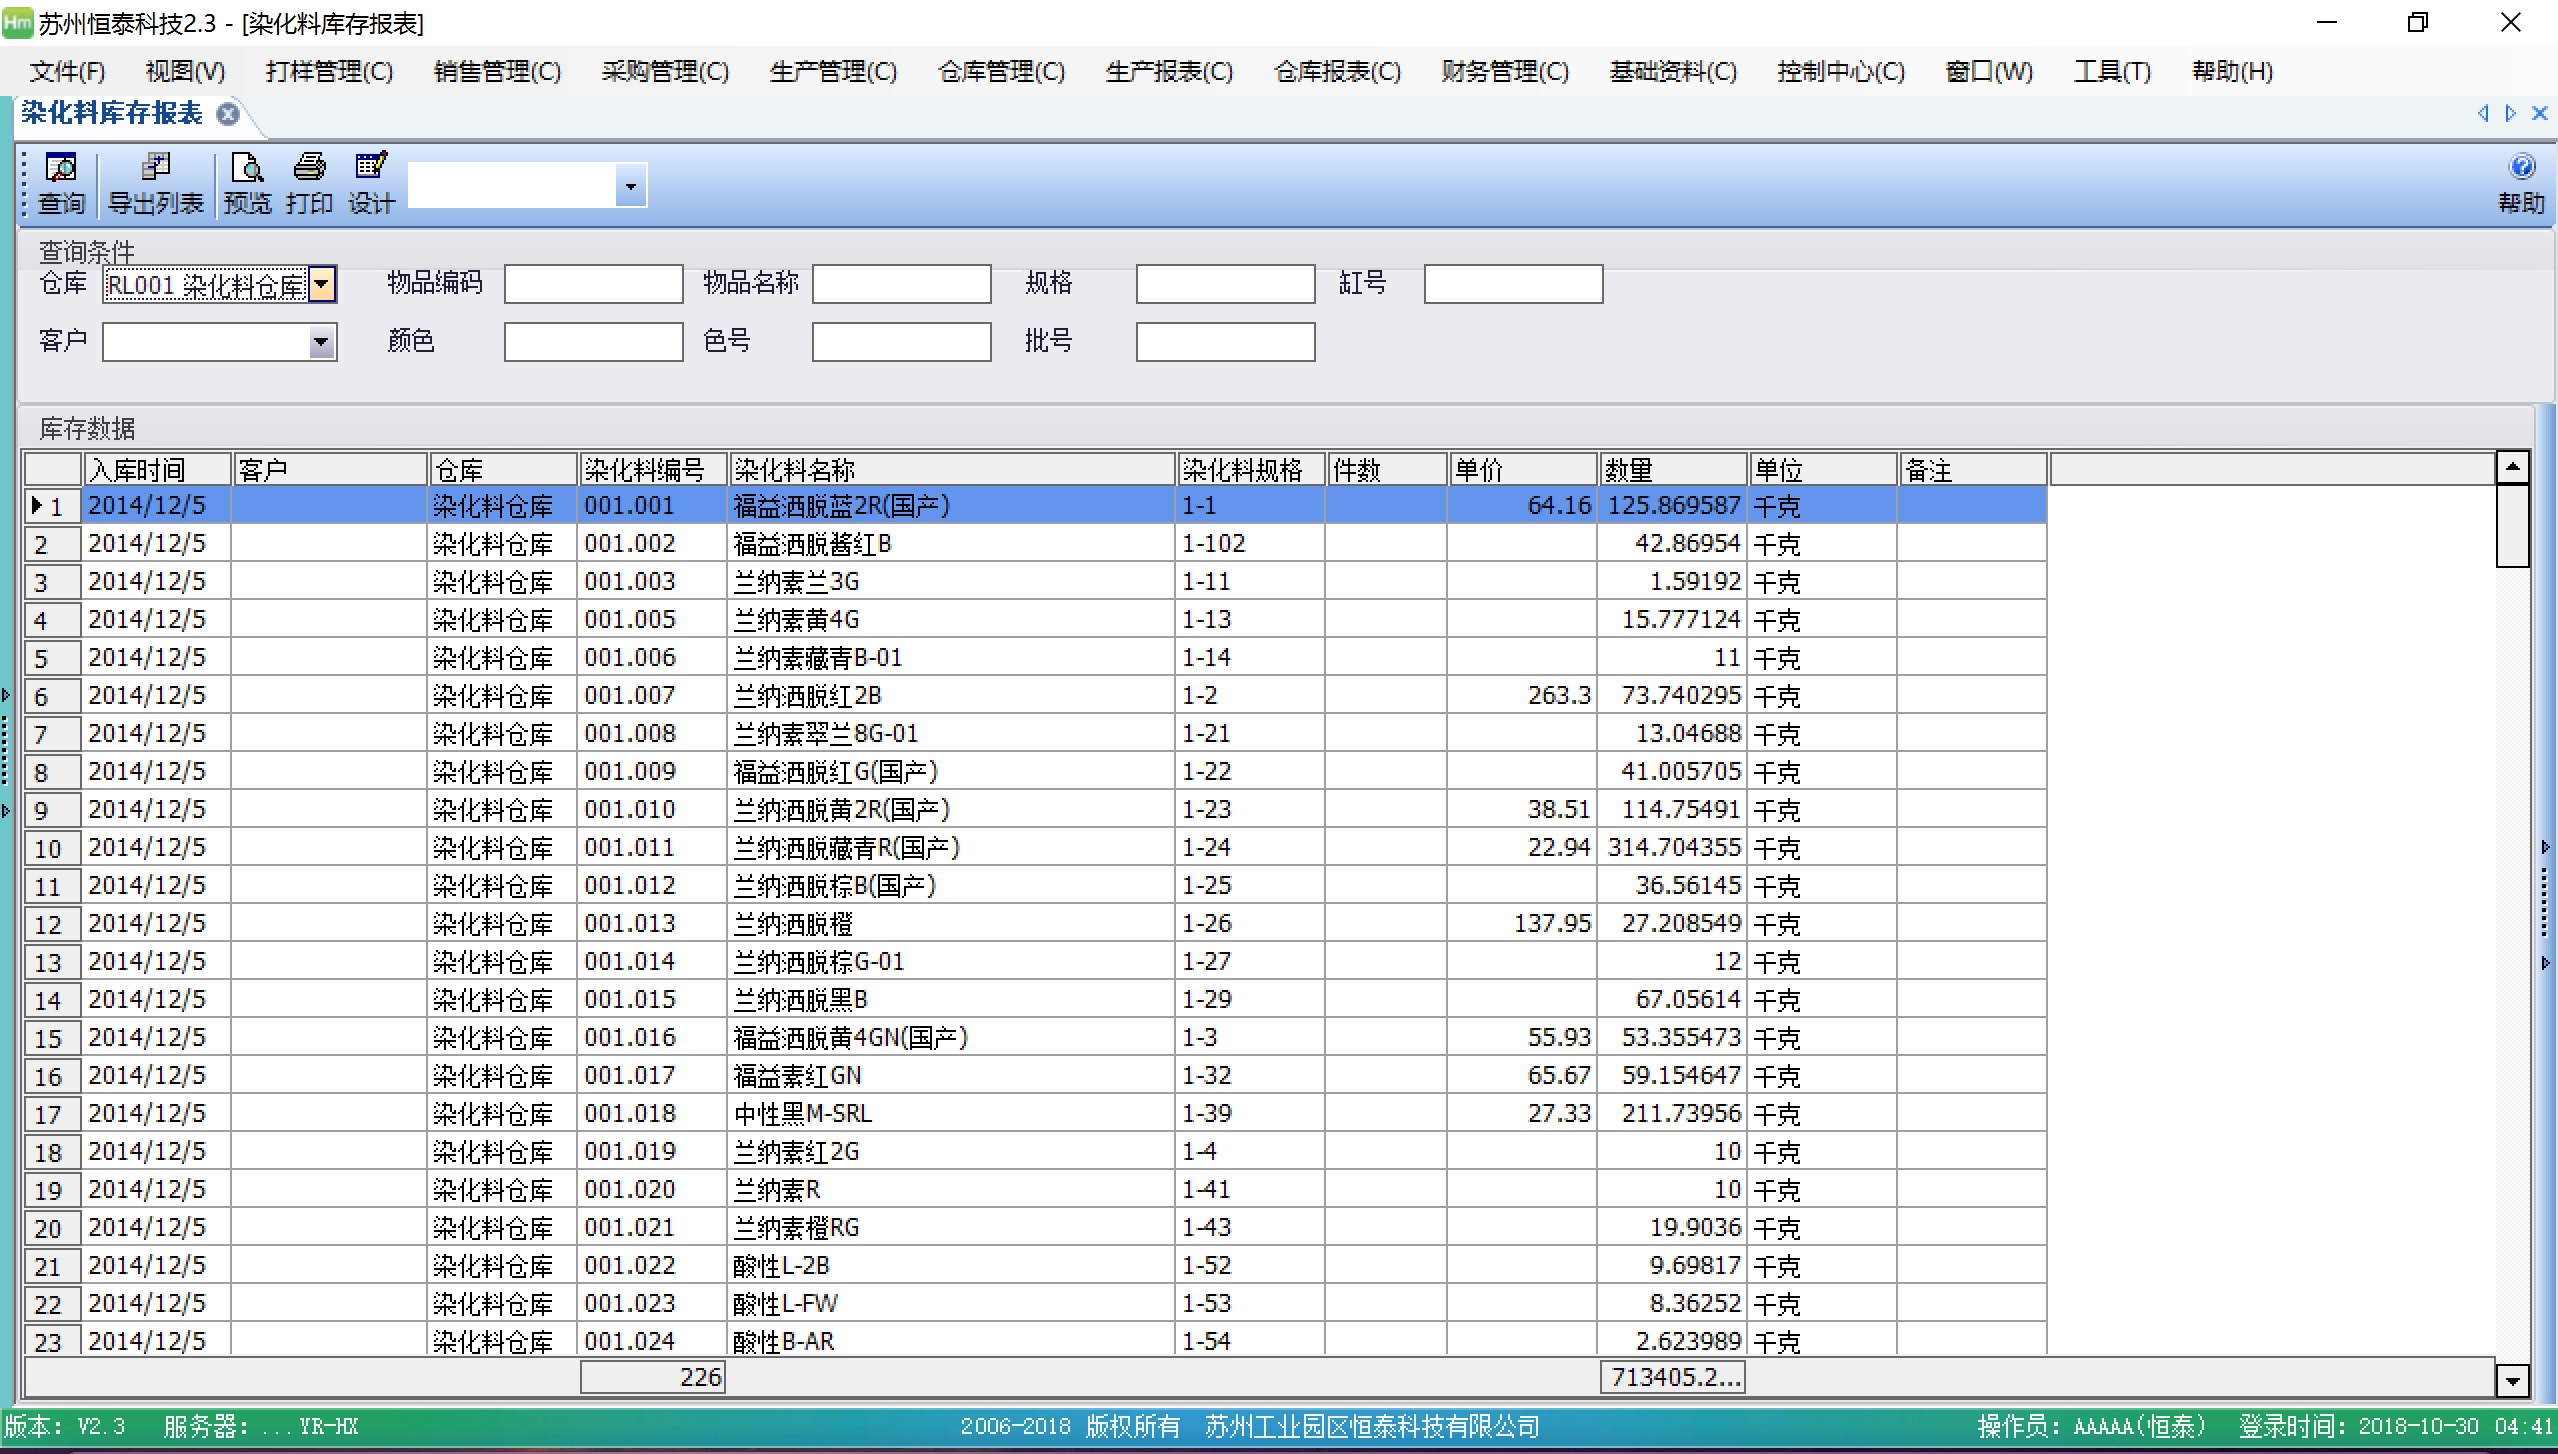Click the 规格 input field
The image size is (2558, 1454).
coord(1226,285)
